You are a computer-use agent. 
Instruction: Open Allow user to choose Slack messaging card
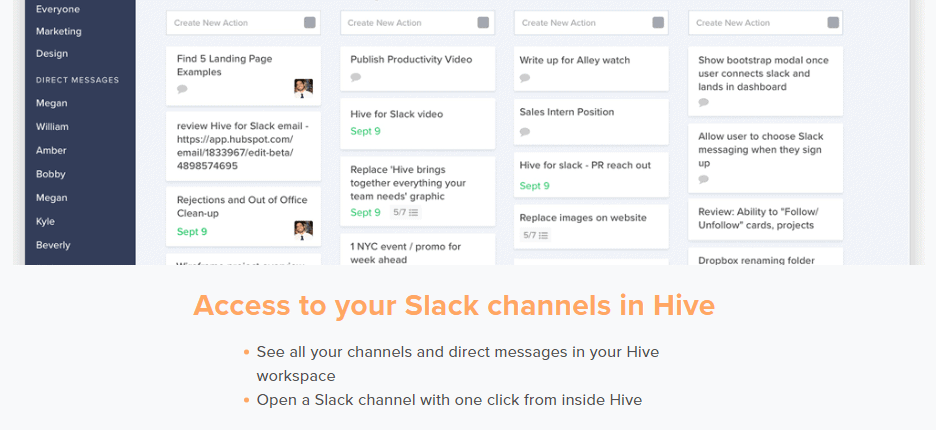tap(765, 158)
